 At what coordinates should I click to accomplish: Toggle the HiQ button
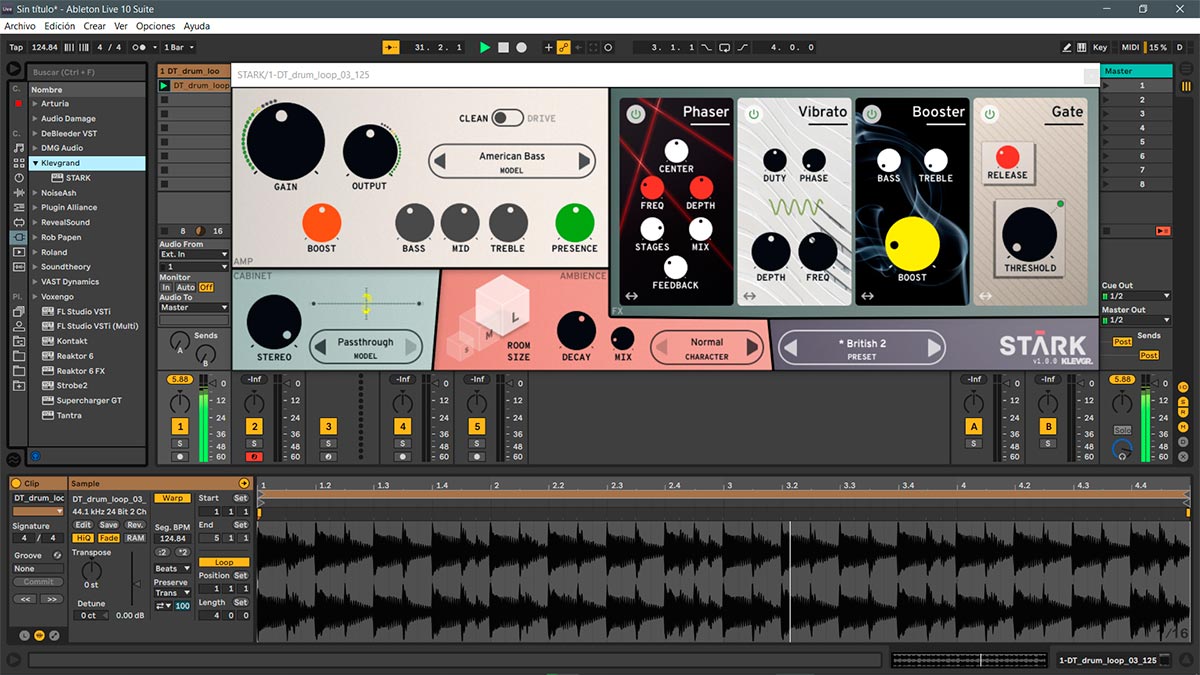click(x=83, y=538)
